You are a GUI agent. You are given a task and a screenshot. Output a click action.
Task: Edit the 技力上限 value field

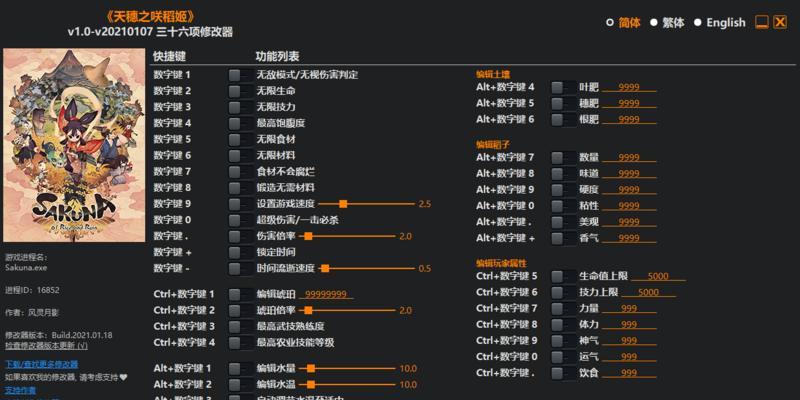(x=648, y=292)
